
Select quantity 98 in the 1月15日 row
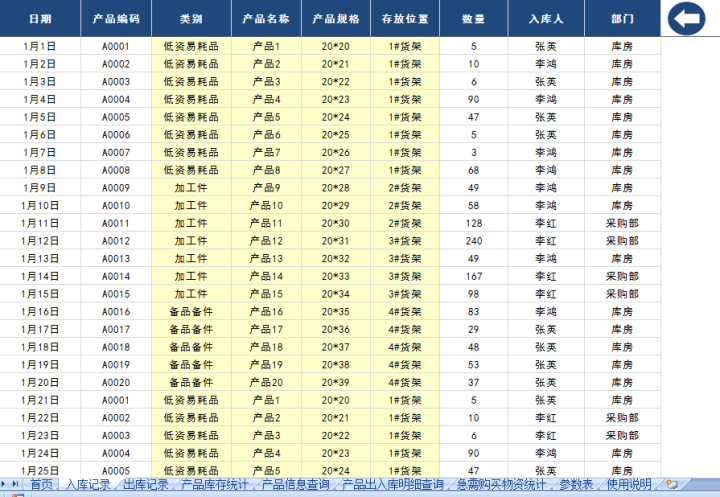(474, 294)
